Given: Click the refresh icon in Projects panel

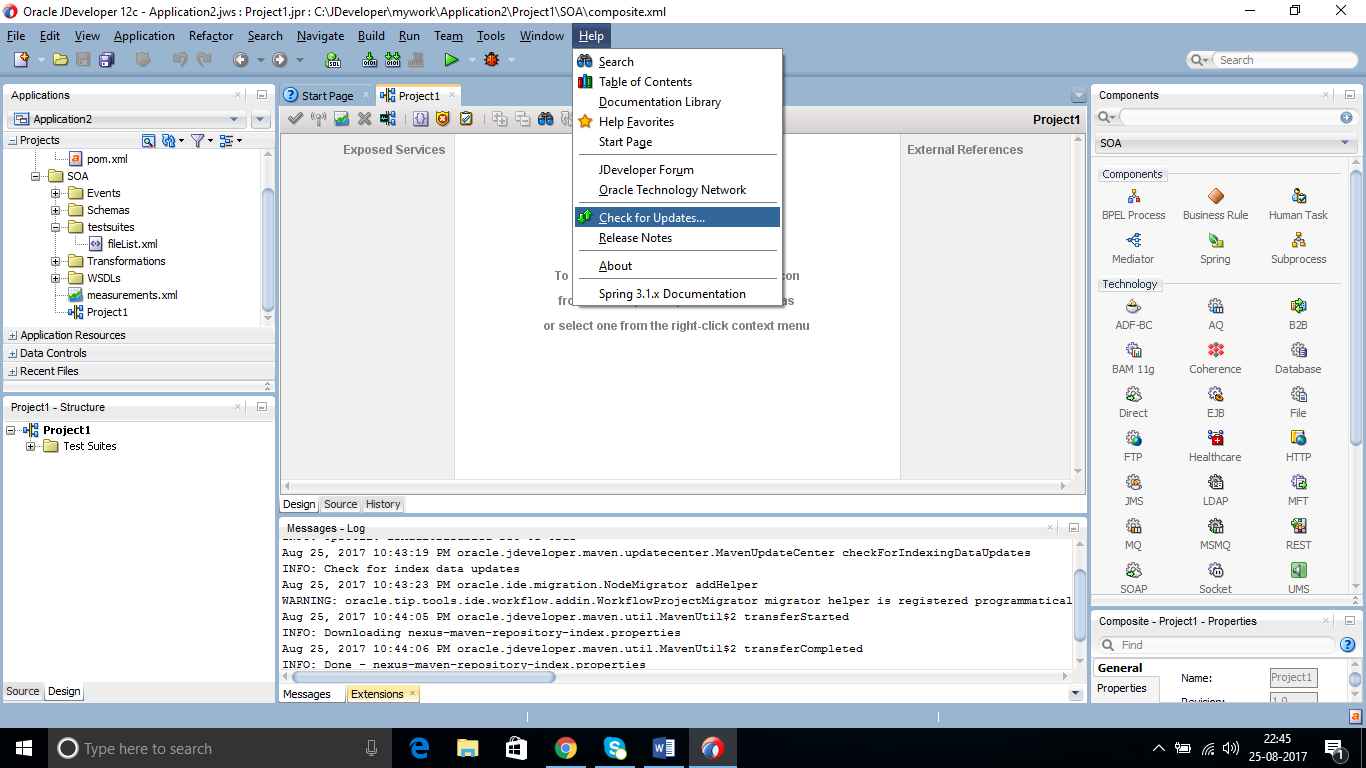Looking at the screenshot, I should pyautogui.click(x=168, y=141).
